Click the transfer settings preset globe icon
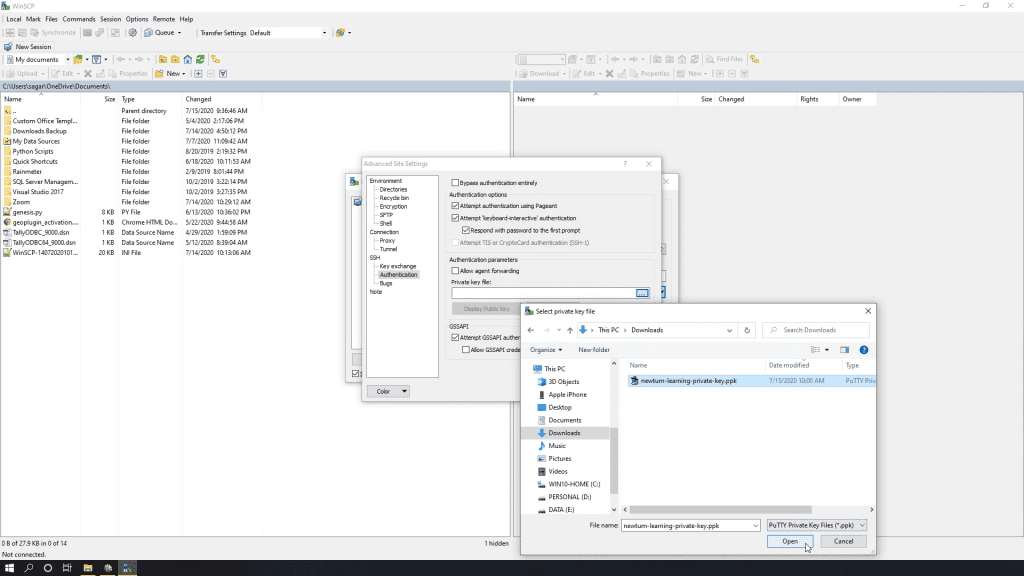The image size is (1024, 576). point(340,33)
